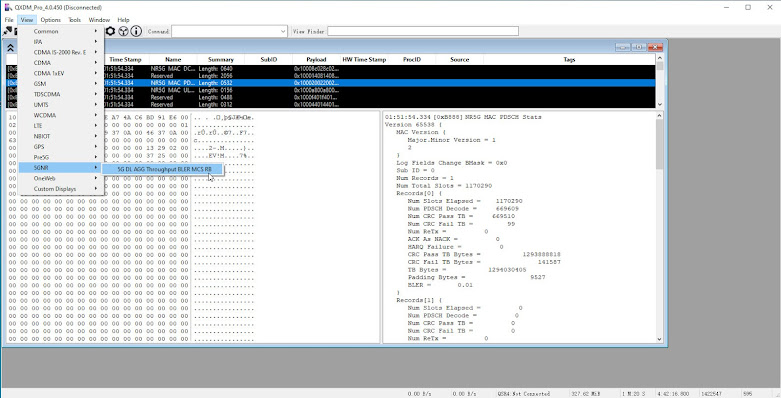Click the NR5G MAC PDSCH Stats header line
This screenshot has height=398, width=781.
pos(463,117)
